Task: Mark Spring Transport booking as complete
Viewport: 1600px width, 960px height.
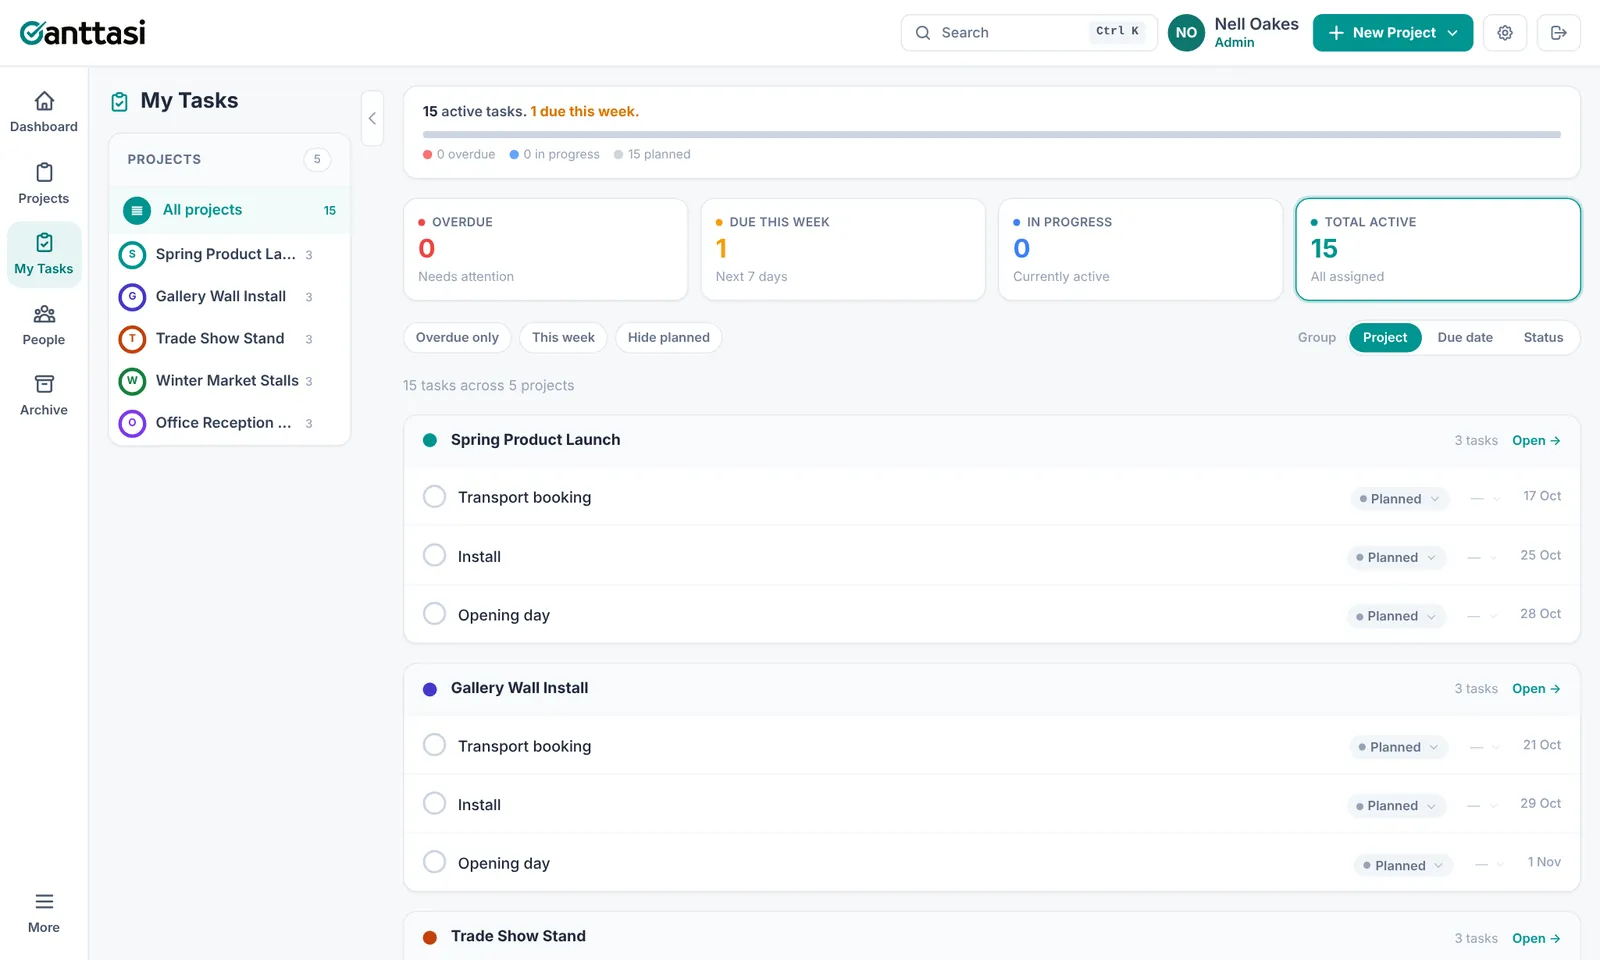Action: pos(434,496)
